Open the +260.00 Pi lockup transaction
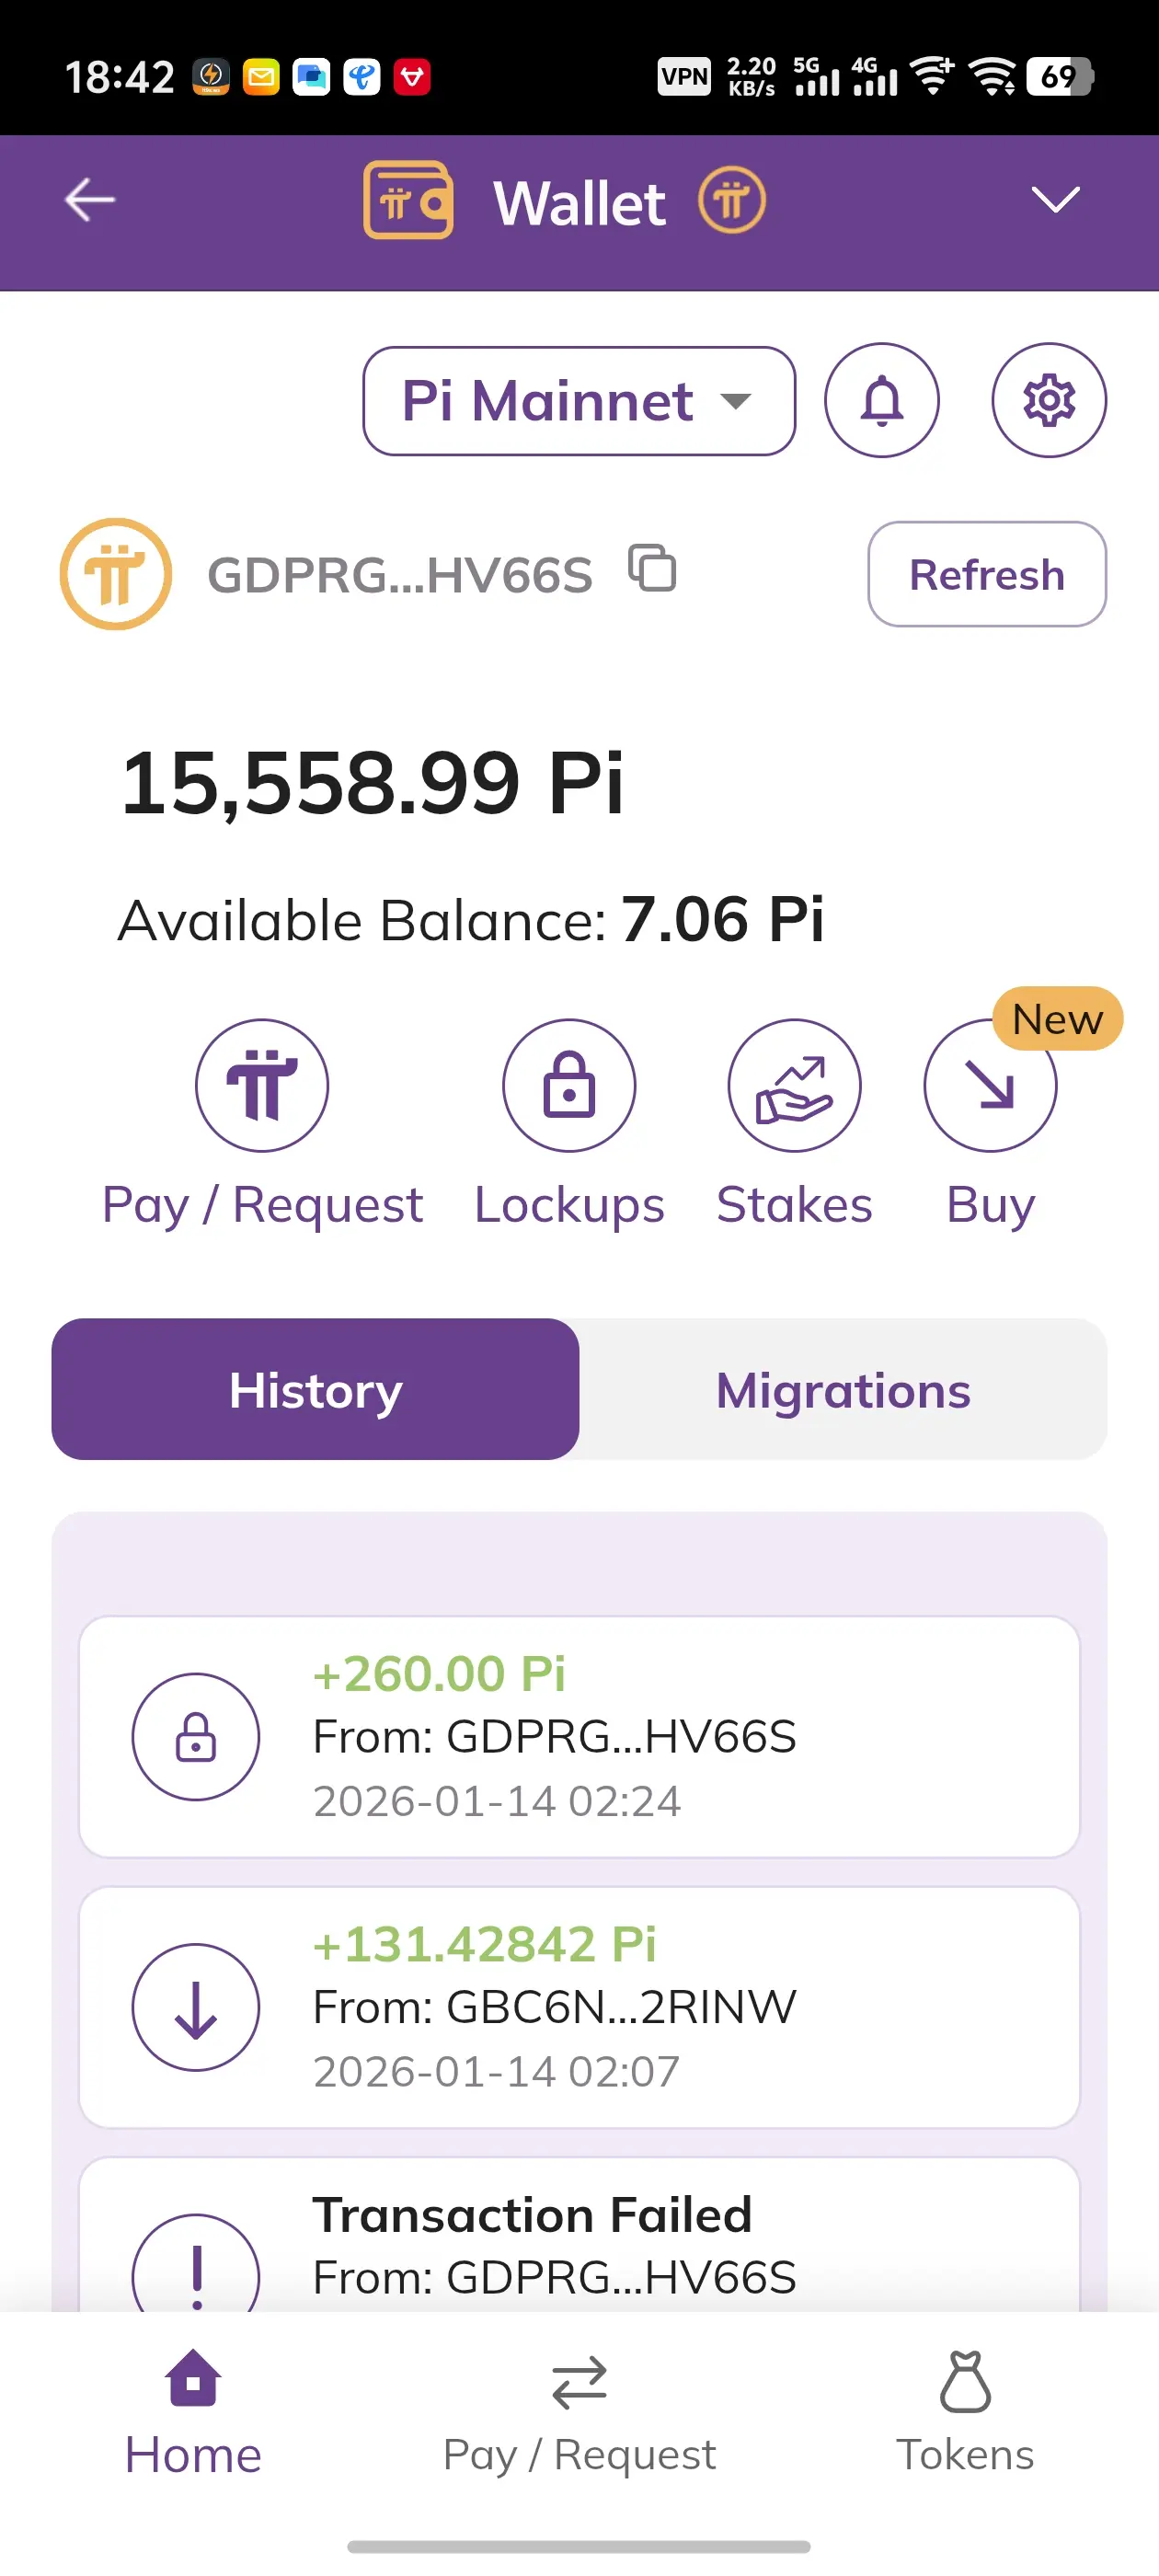Screen dimensions: 1159x2576 (579, 1736)
